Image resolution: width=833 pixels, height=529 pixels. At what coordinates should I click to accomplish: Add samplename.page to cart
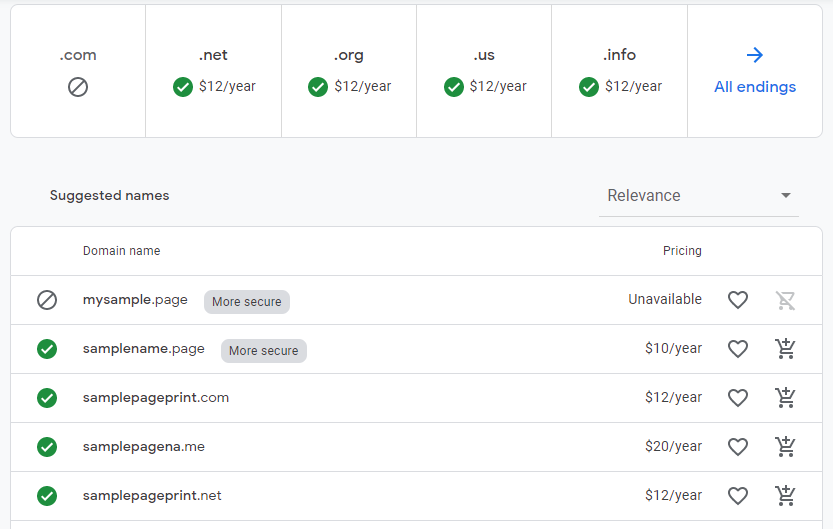tap(785, 348)
